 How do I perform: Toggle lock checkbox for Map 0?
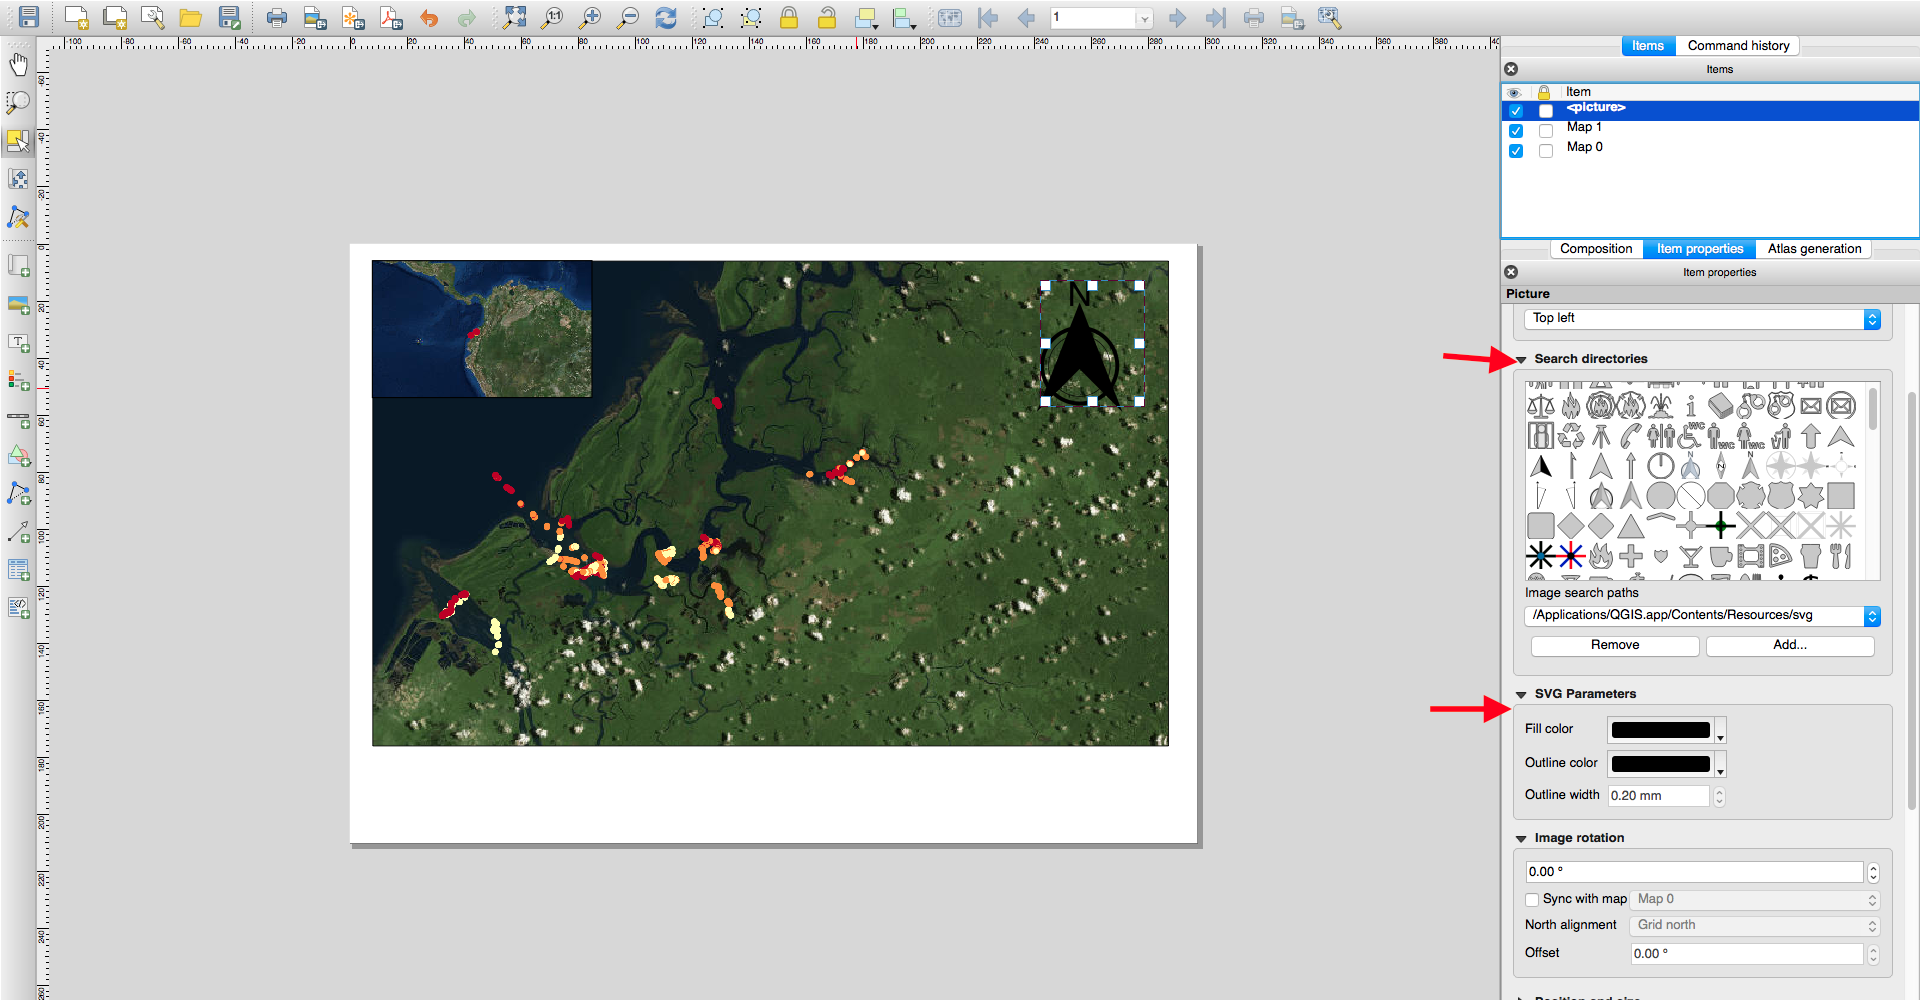click(x=1546, y=151)
